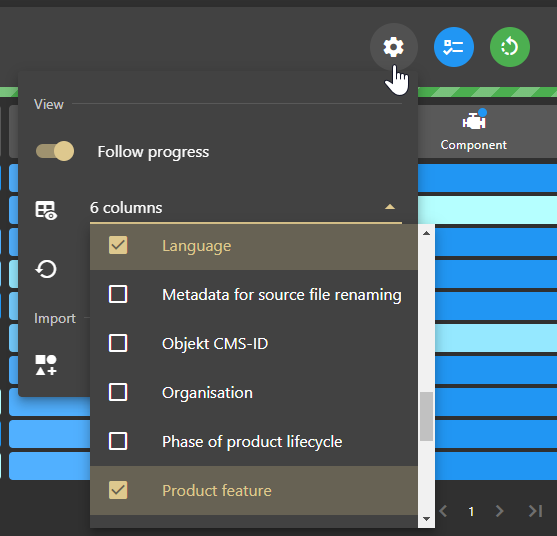Toggle the Follow progress switch
The image size is (557, 536).
coord(55,151)
